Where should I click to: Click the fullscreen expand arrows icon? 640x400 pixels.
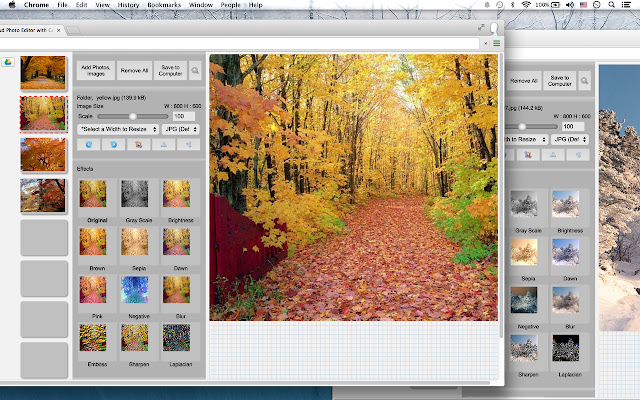point(481,27)
